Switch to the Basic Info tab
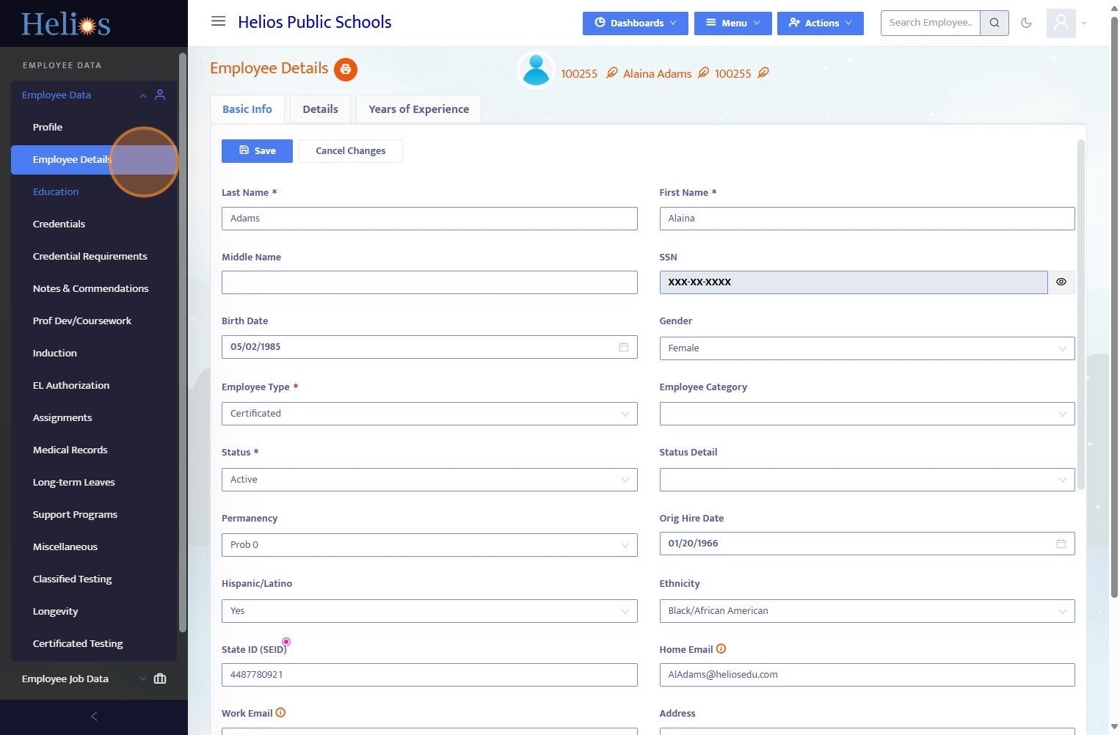This screenshot has width=1120, height=735. [247, 109]
